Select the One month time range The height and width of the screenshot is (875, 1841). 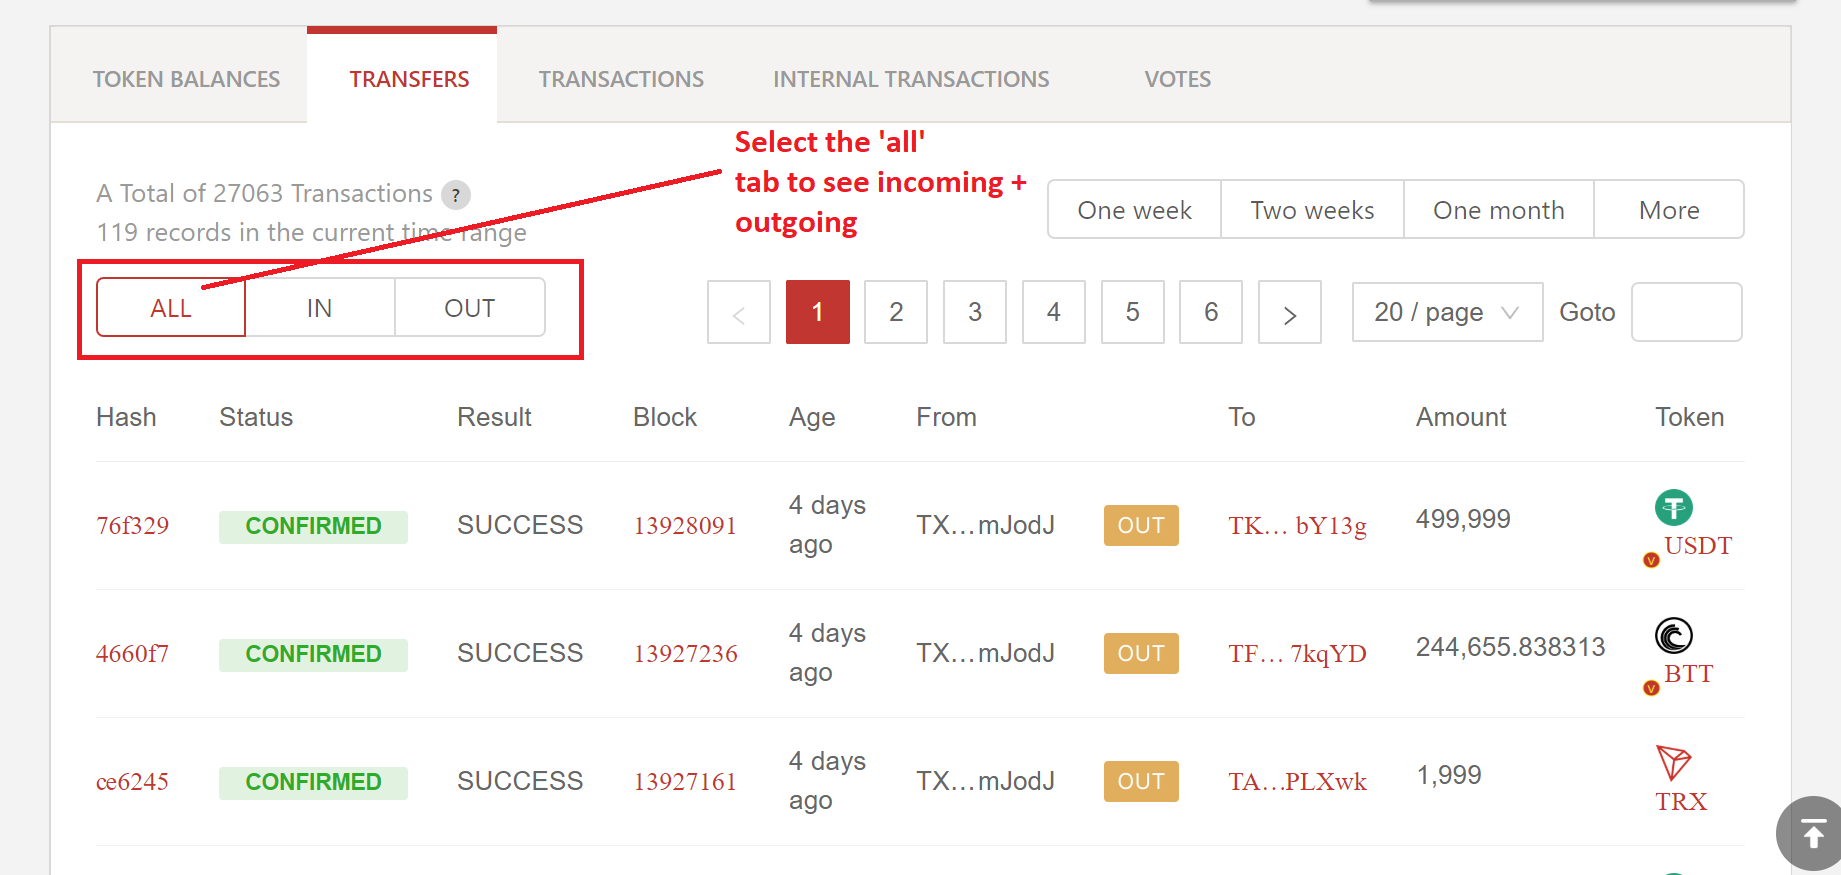click(x=1498, y=210)
